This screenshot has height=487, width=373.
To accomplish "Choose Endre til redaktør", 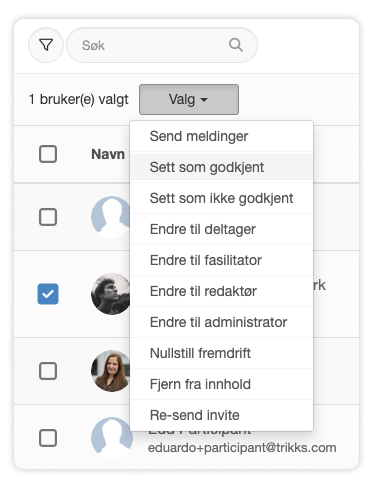I will pyautogui.click(x=221, y=291).
